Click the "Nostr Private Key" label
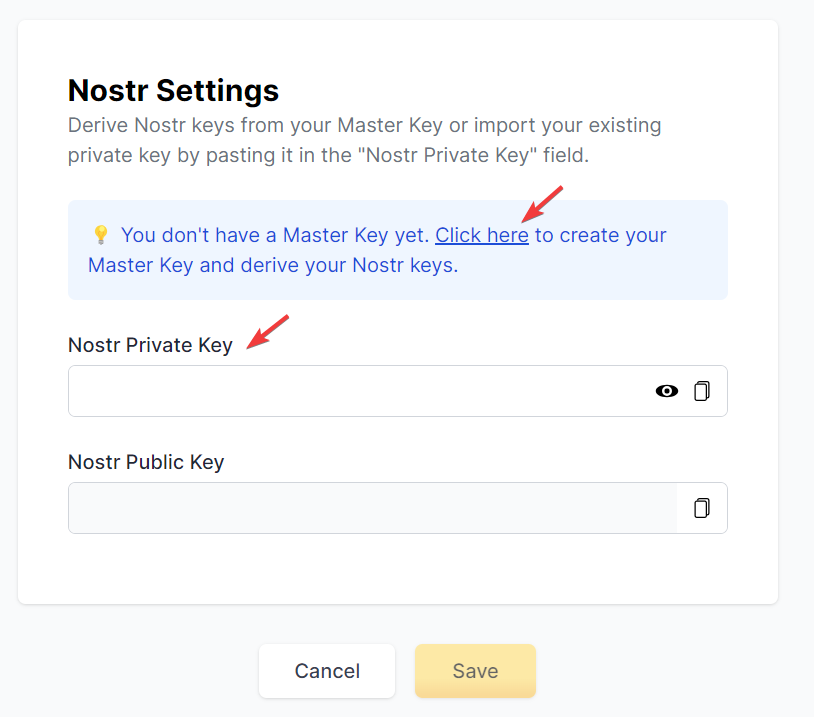This screenshot has width=814, height=717. pos(150,345)
